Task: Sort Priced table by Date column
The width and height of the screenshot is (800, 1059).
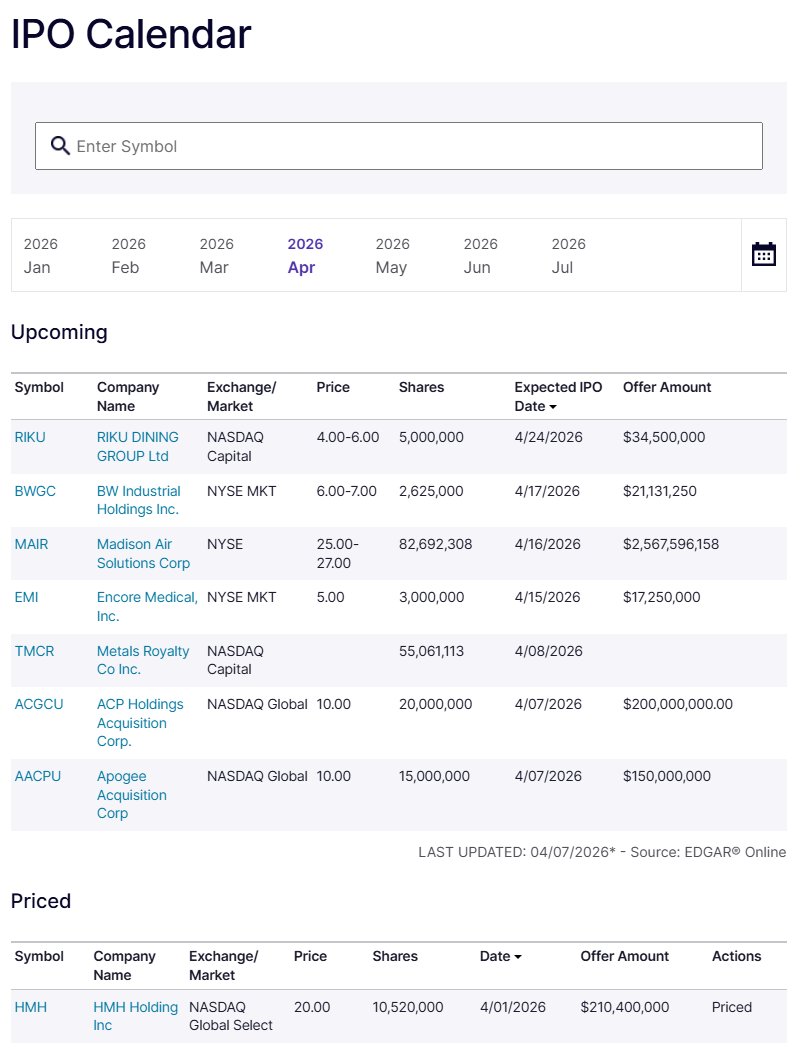Action: (500, 956)
